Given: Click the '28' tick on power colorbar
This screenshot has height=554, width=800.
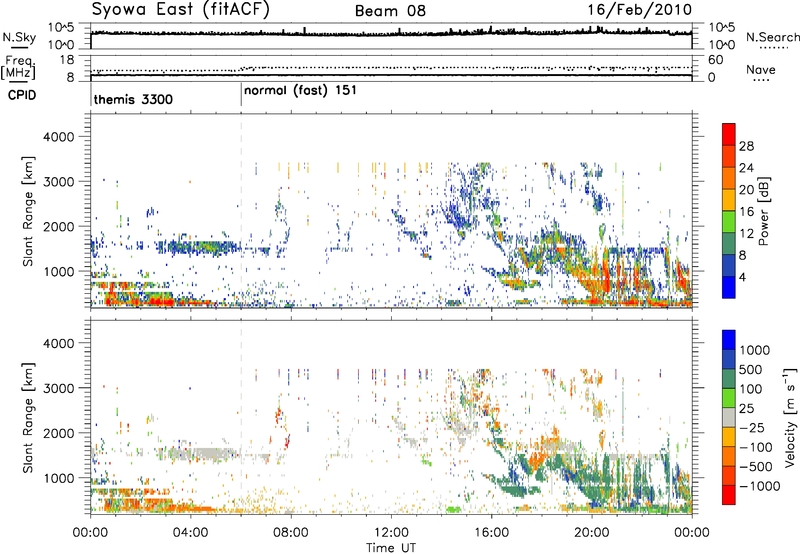Looking at the screenshot, I should point(746,146).
